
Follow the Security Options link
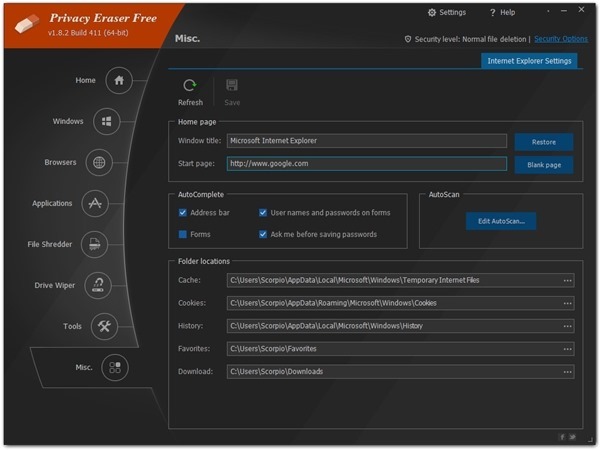pyautogui.click(x=560, y=39)
